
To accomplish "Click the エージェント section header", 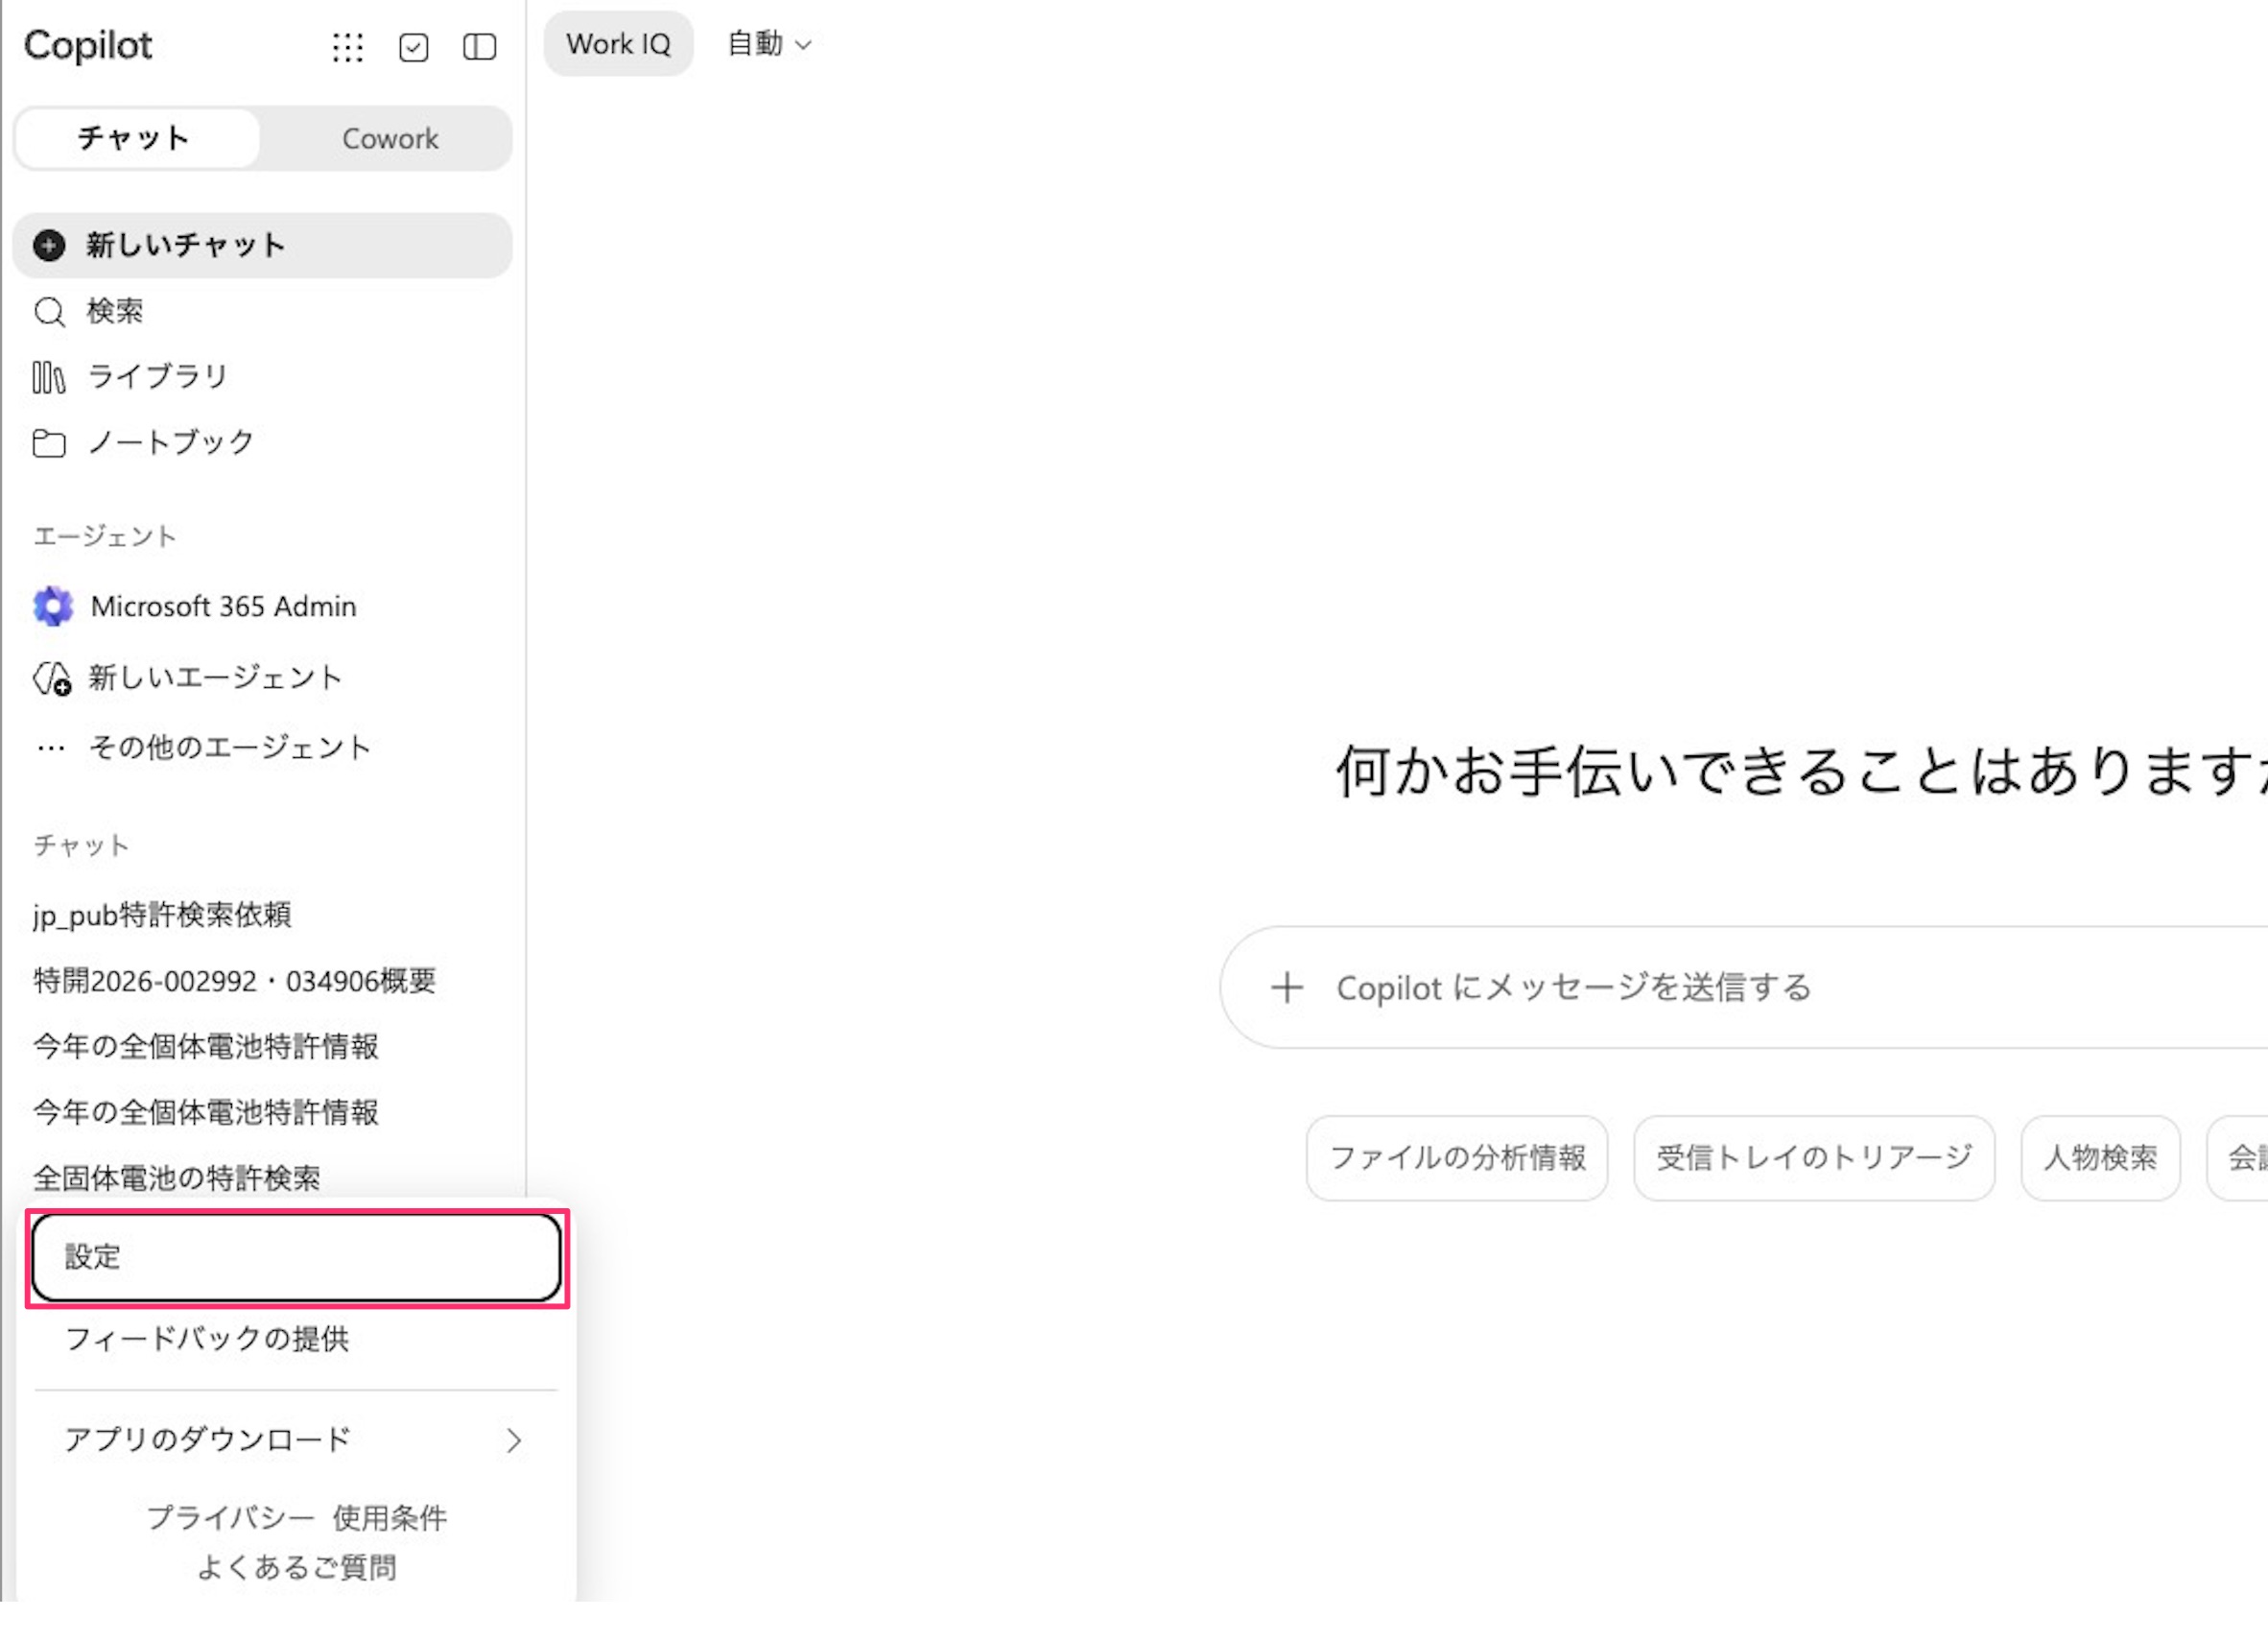I will [105, 536].
